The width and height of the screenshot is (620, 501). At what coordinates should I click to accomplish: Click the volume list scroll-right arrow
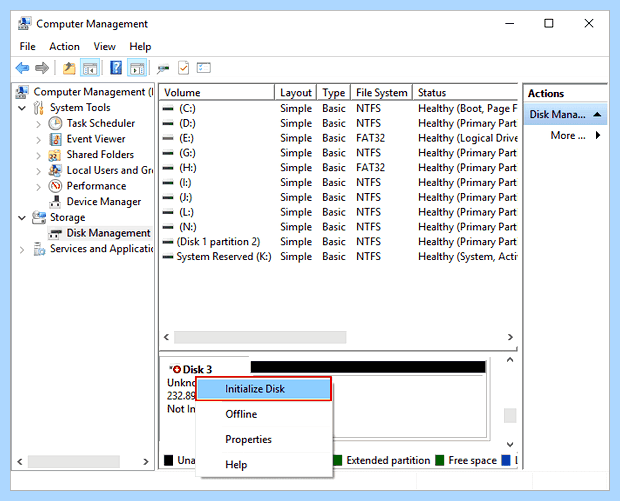[x=510, y=337]
